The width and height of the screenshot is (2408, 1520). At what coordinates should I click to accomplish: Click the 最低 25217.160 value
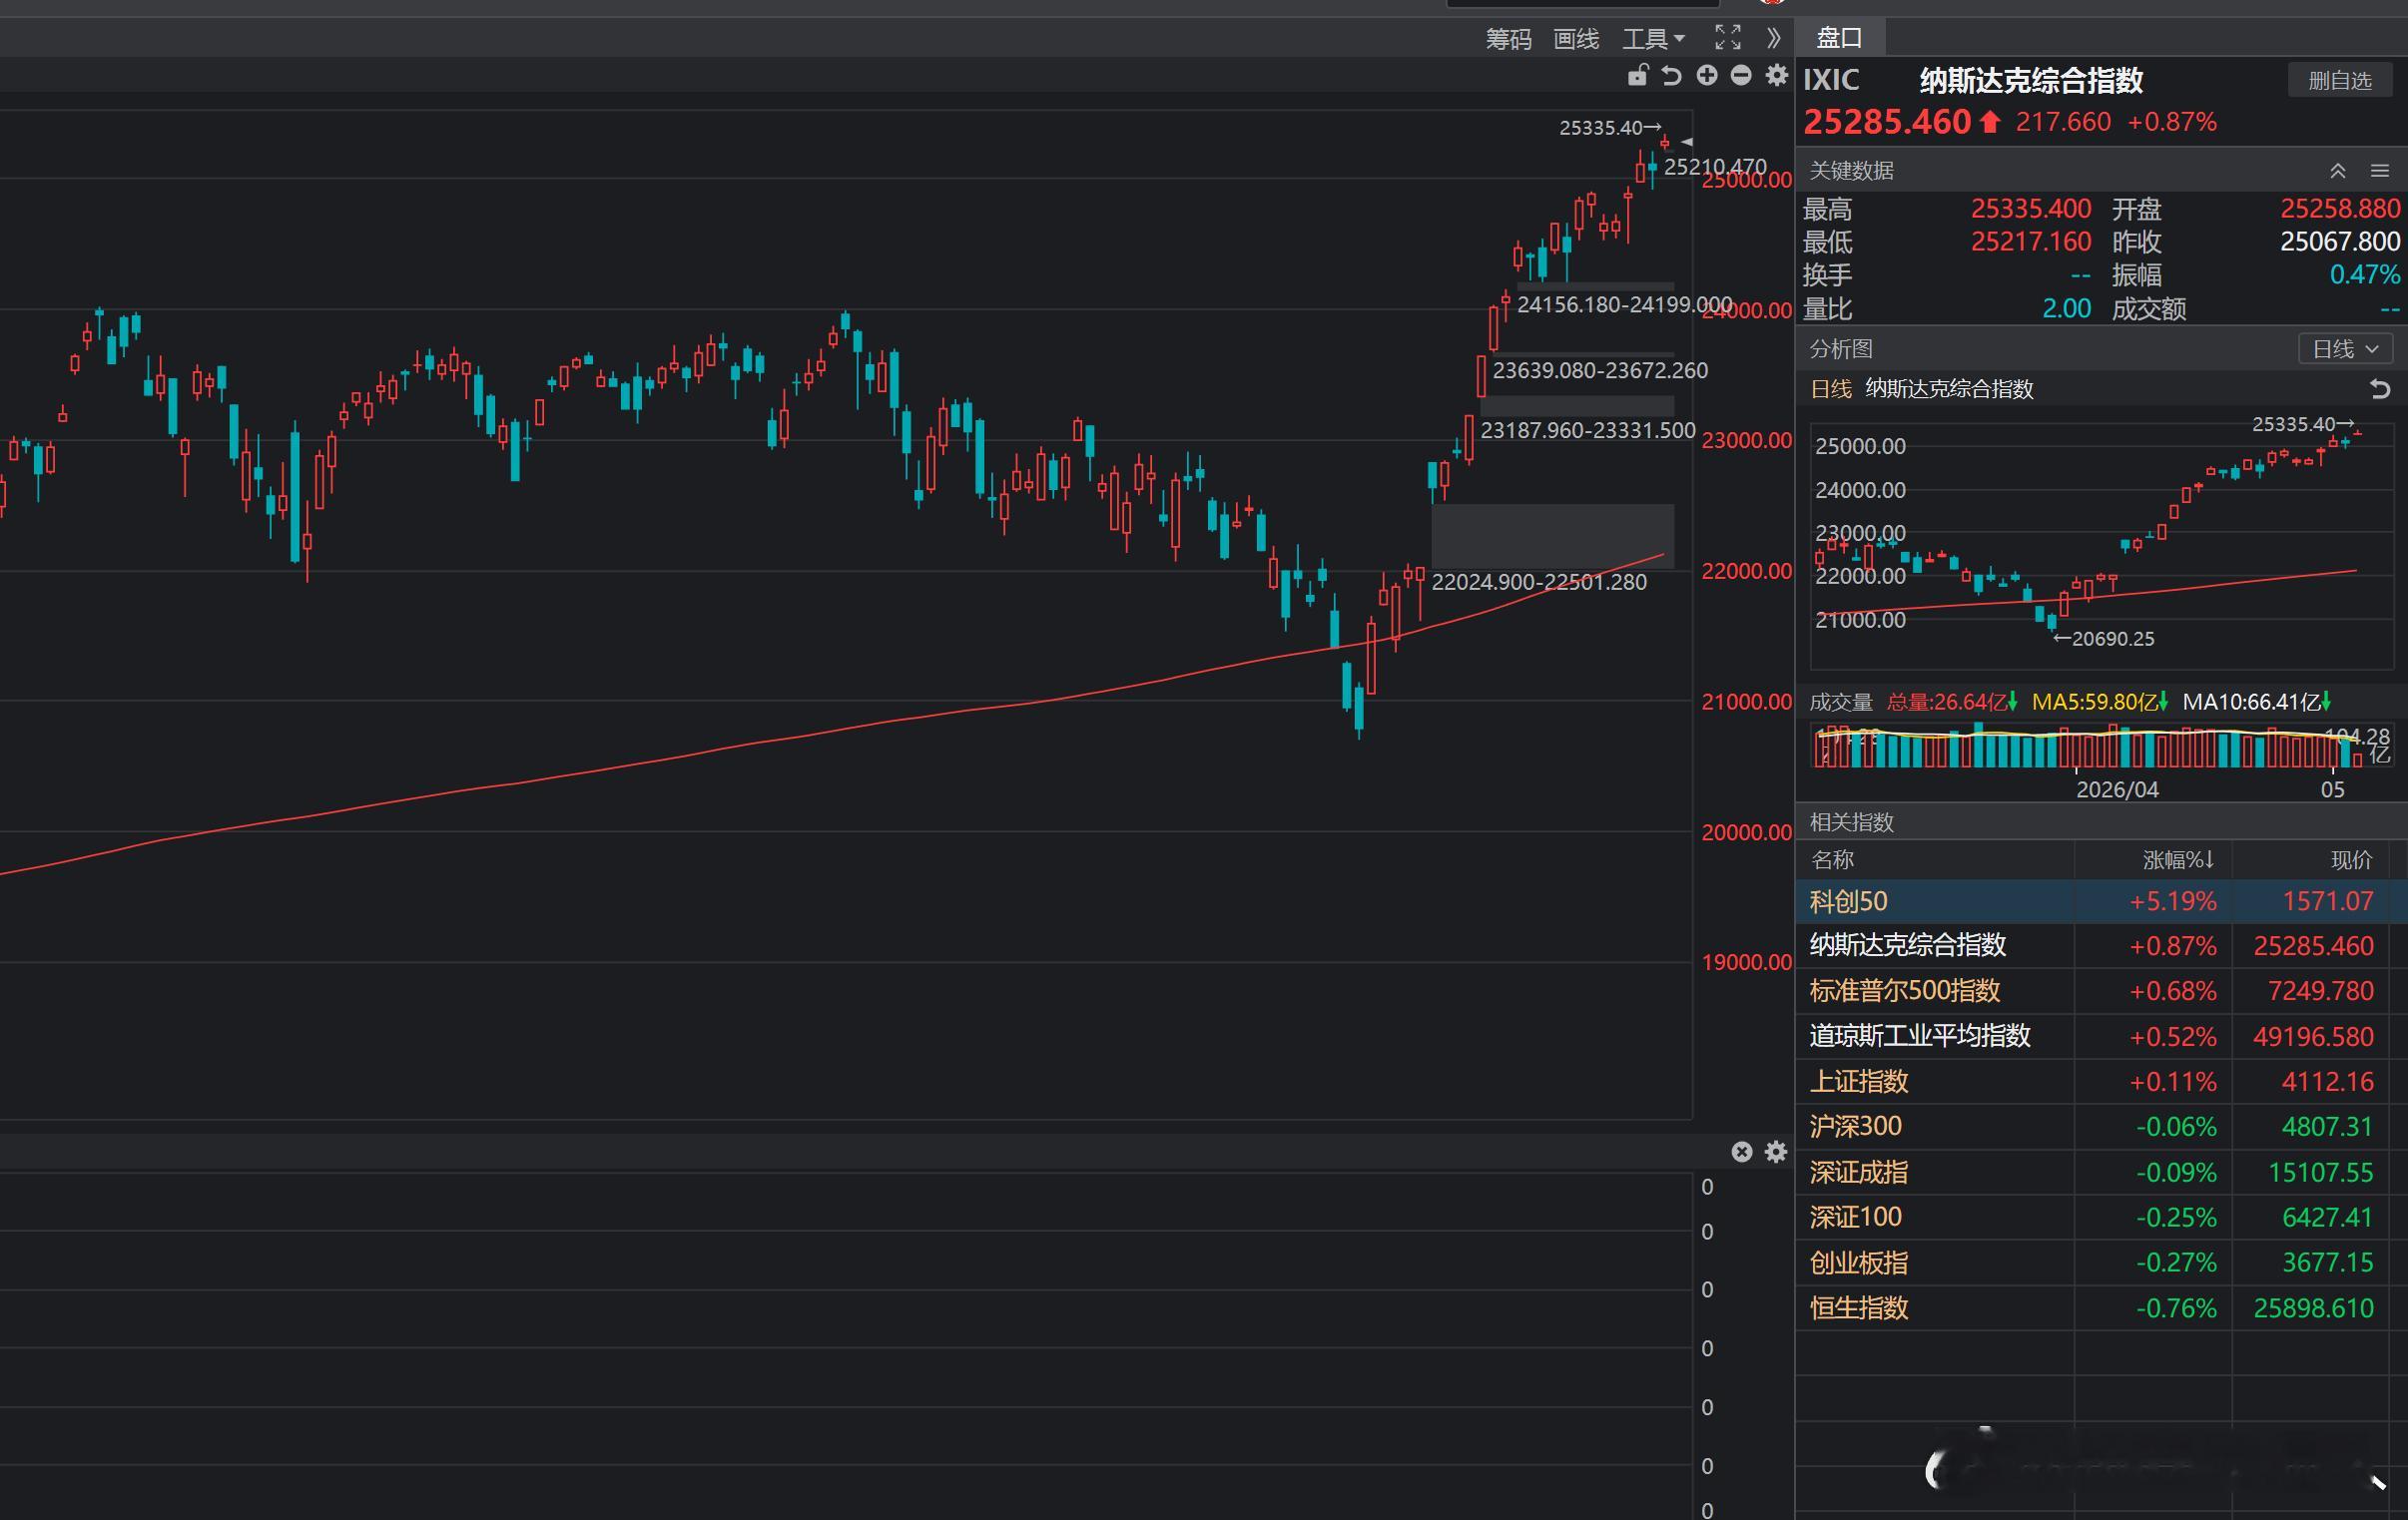2031,242
